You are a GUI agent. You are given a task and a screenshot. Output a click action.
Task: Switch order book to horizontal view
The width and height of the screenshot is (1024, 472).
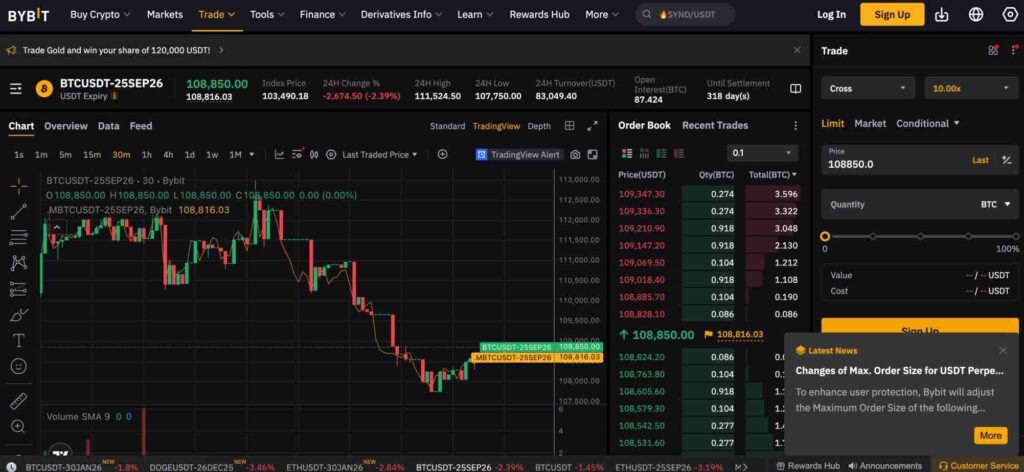[645, 153]
